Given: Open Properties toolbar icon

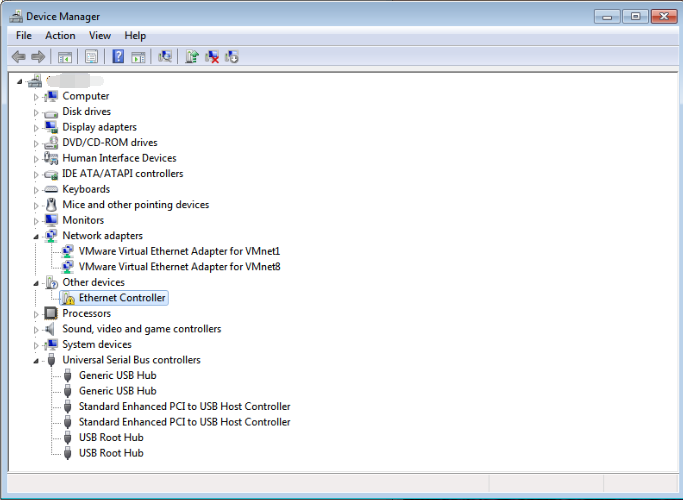Looking at the screenshot, I should 91,57.
